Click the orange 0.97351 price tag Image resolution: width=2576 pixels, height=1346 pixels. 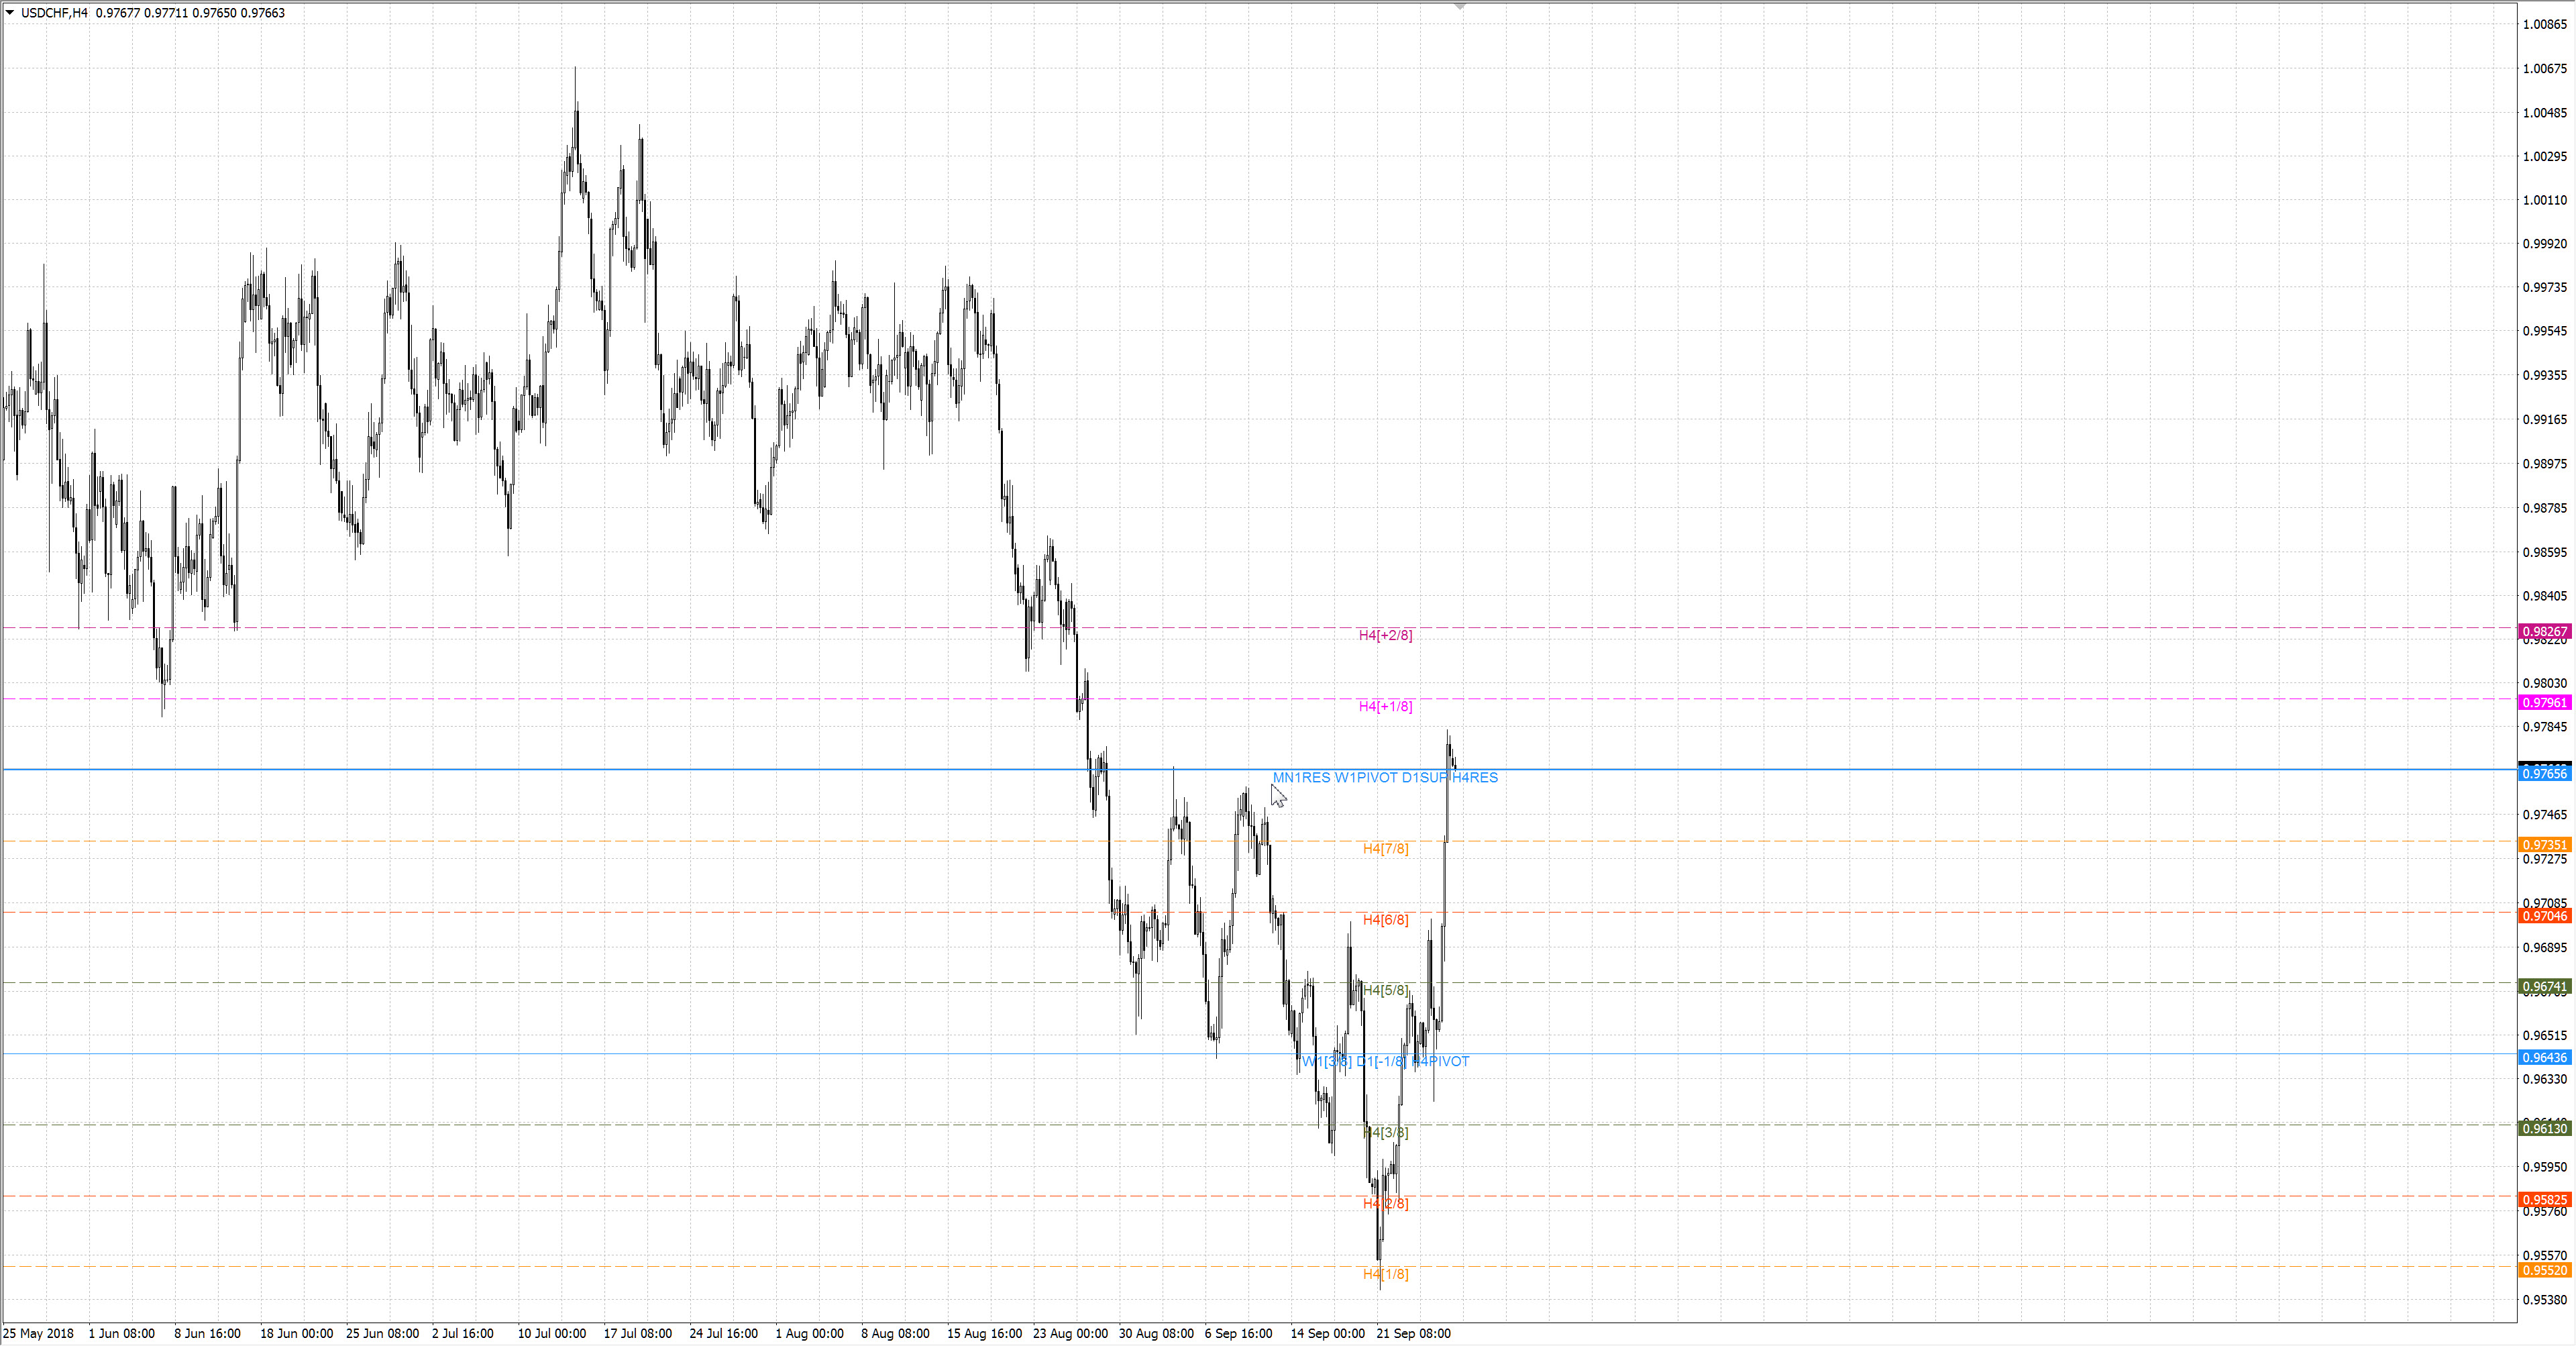[x=2543, y=845]
